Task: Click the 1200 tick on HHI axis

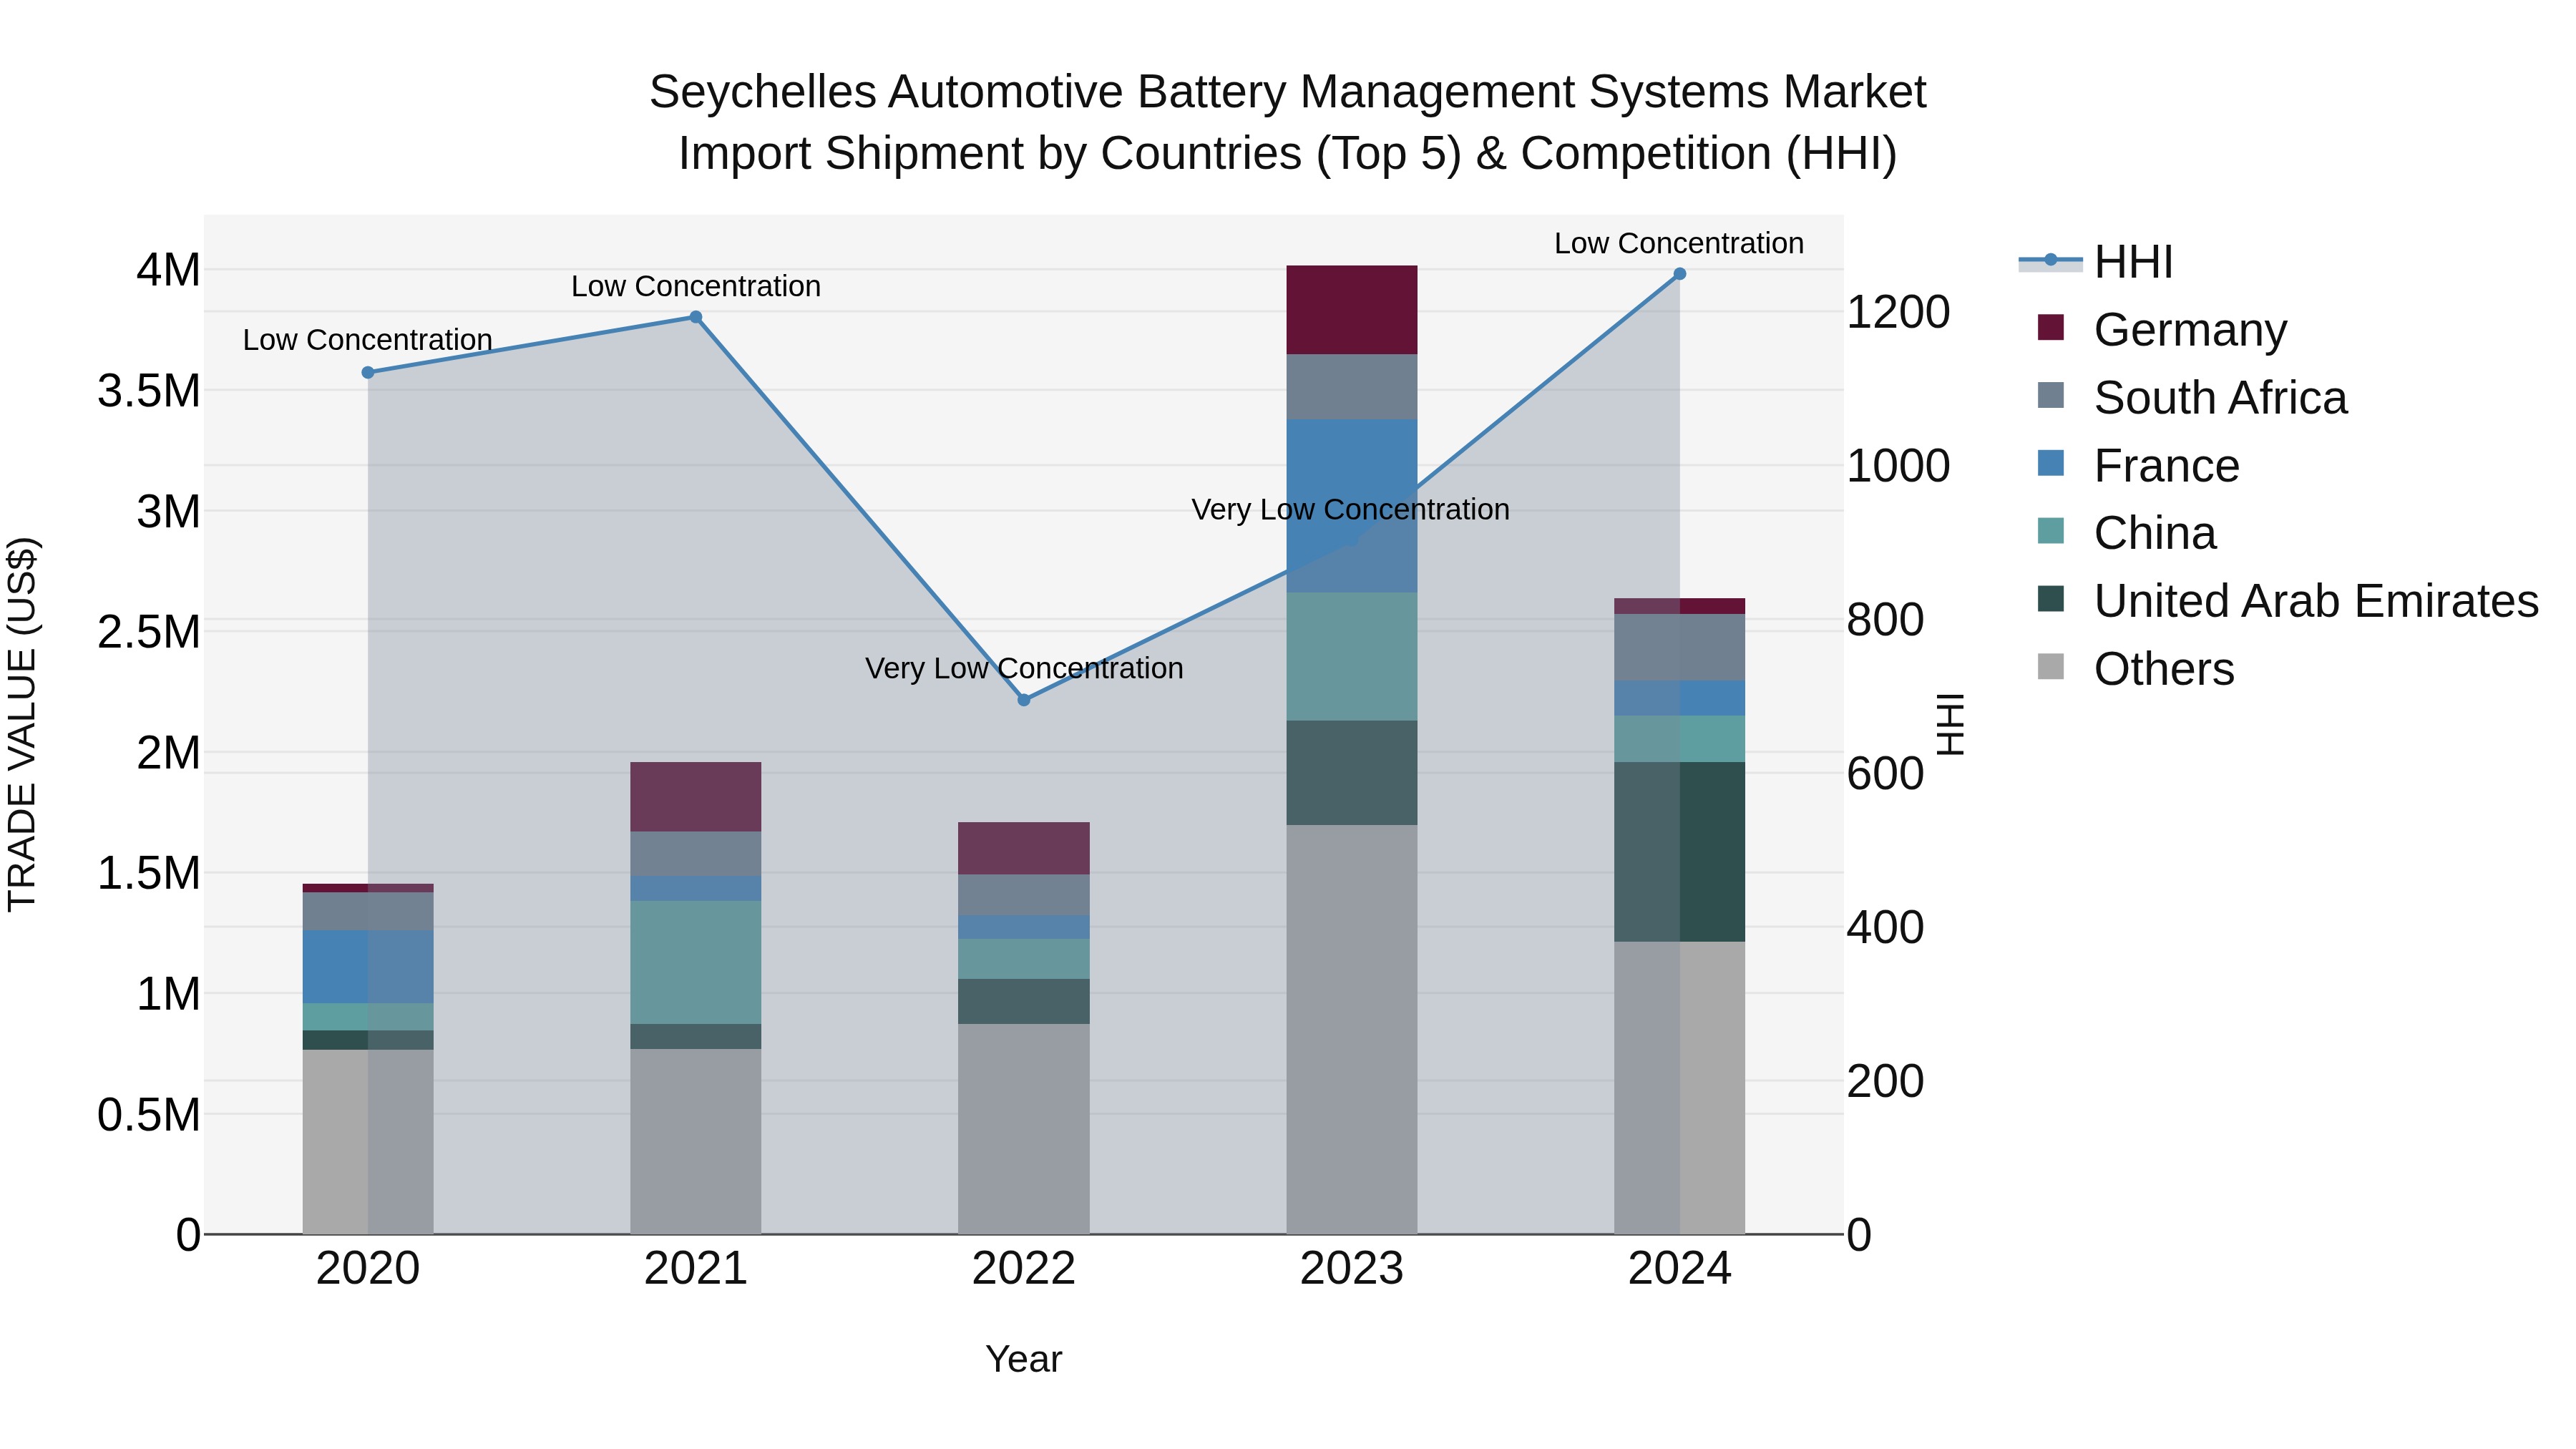Action: coord(1898,312)
